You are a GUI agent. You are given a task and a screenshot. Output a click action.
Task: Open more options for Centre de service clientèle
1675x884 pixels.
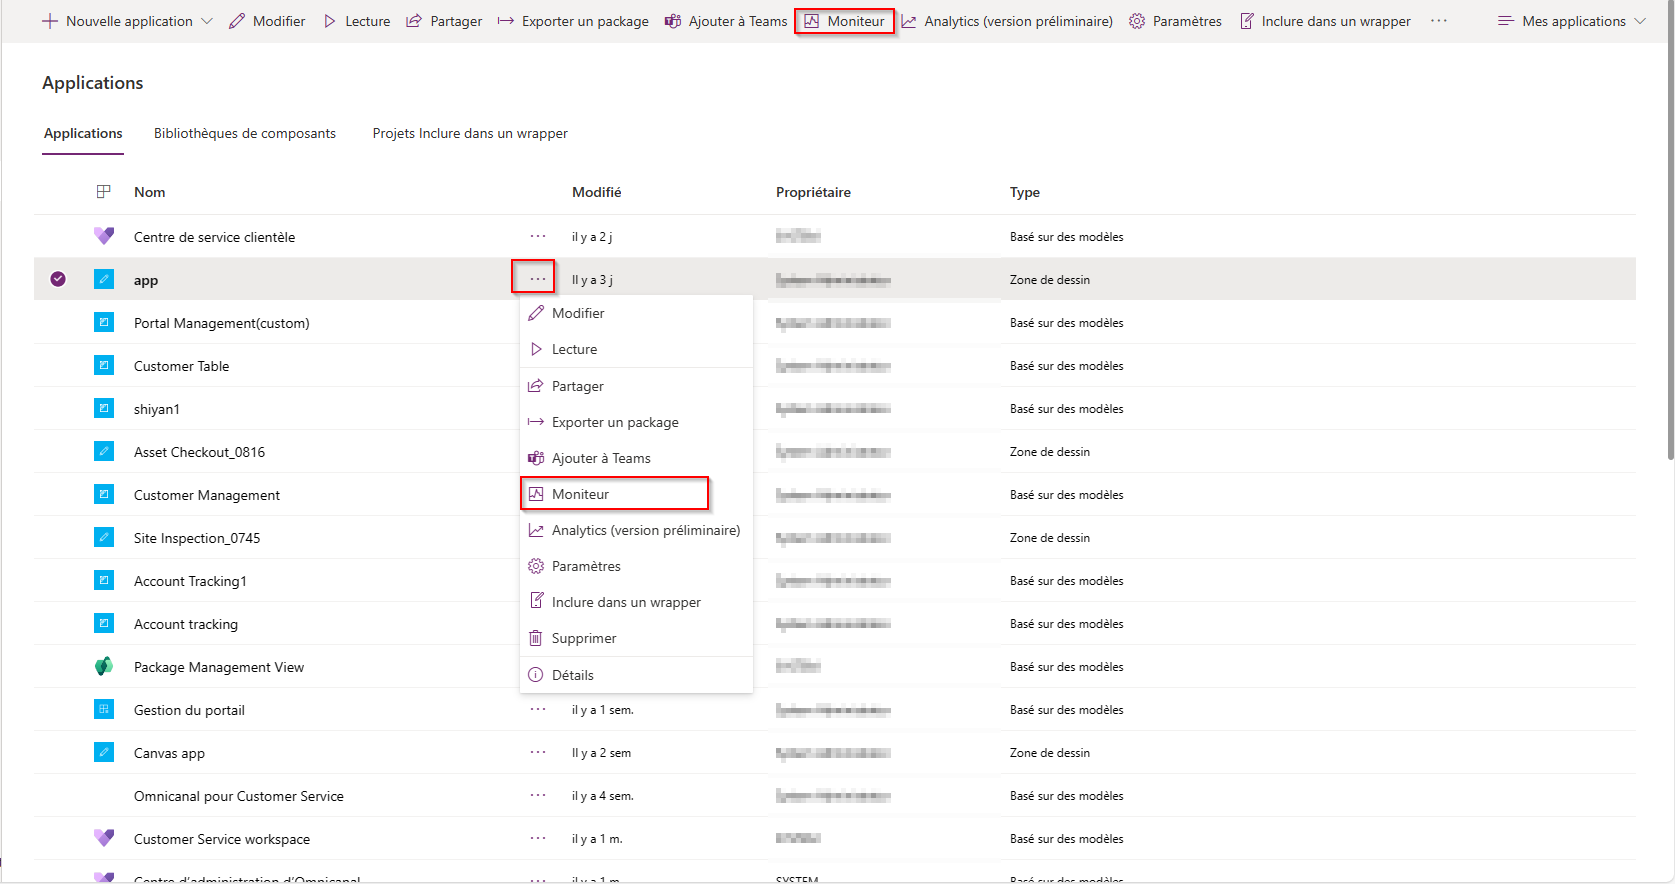pyautogui.click(x=538, y=236)
